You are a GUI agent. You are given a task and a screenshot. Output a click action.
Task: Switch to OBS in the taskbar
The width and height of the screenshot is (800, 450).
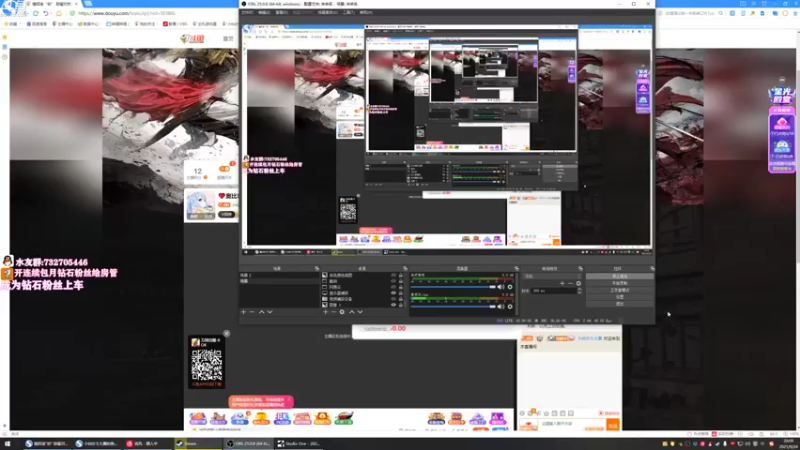[x=248, y=443]
